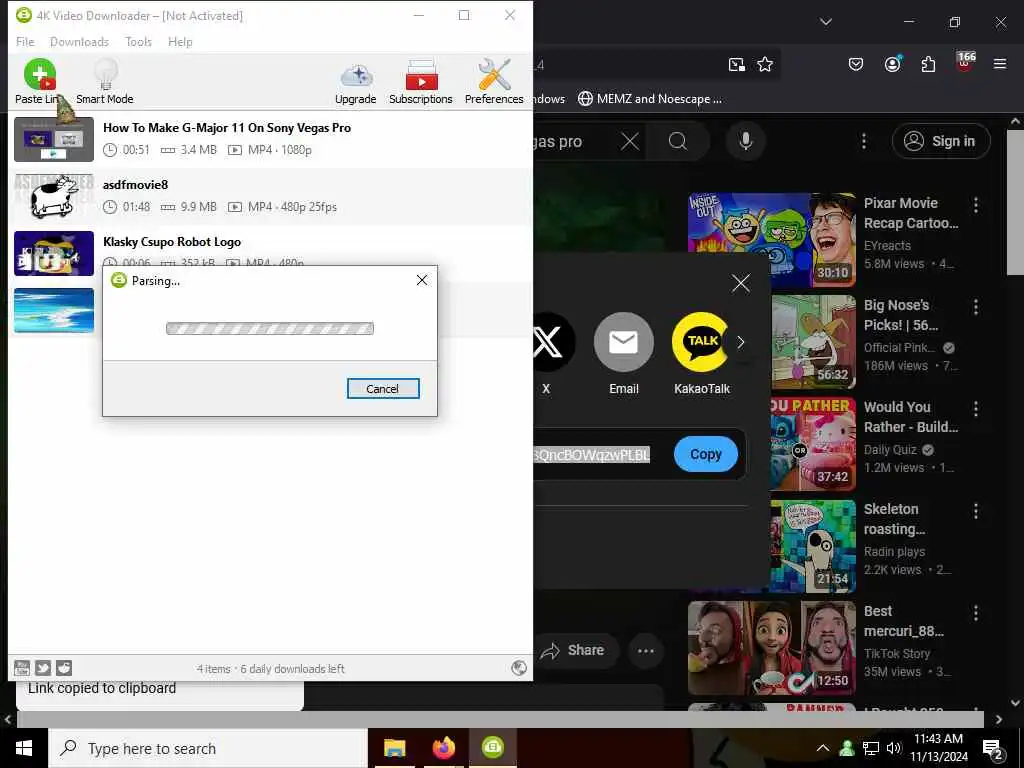Screen dimensions: 1024x768
Task: Click picture-in-picture icon in address bar
Action: click(737, 64)
